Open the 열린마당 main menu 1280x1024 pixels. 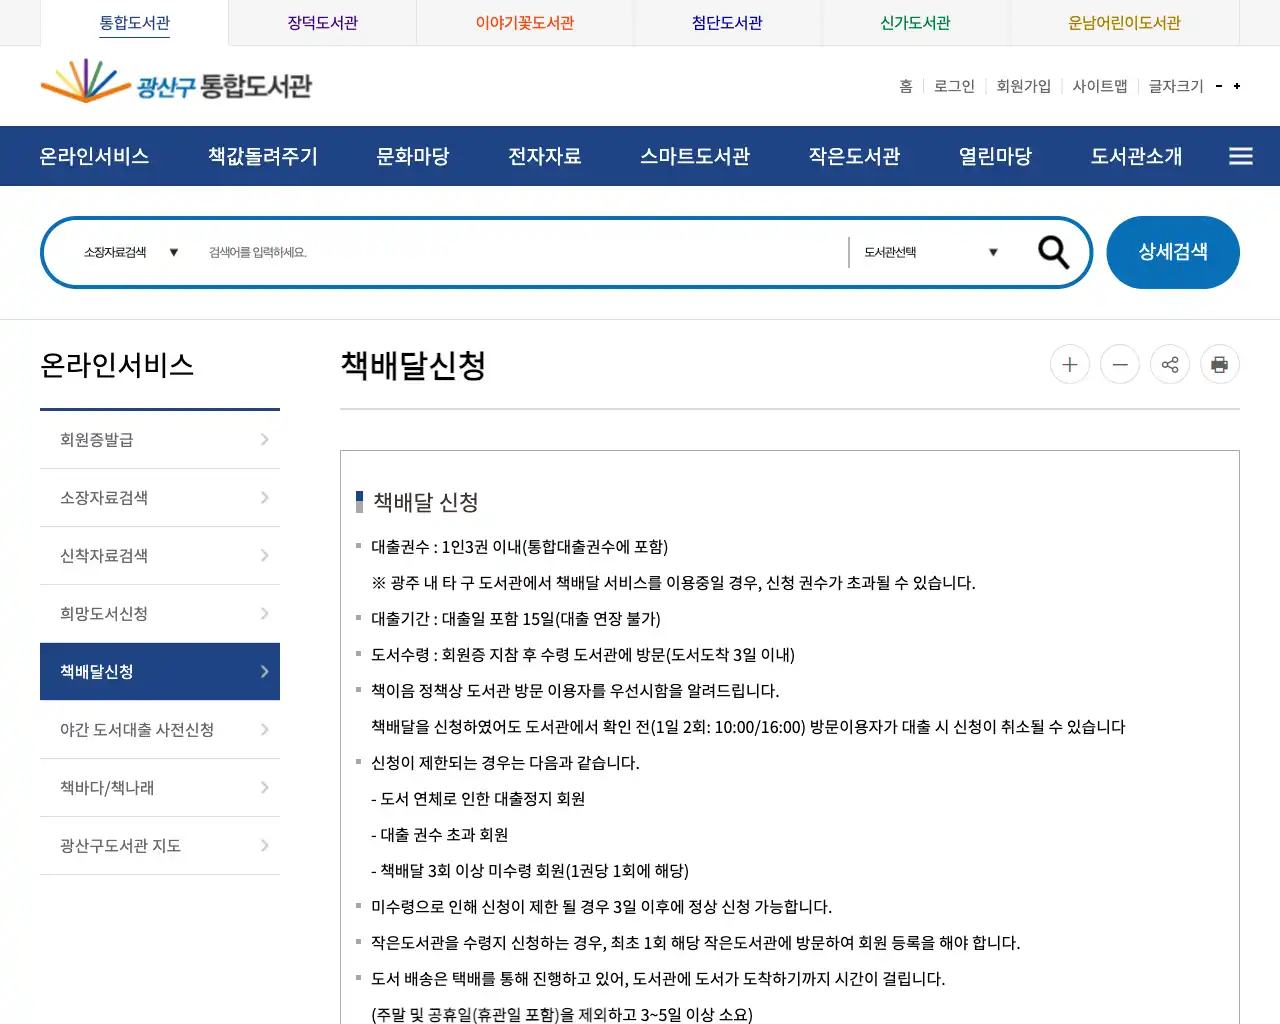click(995, 156)
